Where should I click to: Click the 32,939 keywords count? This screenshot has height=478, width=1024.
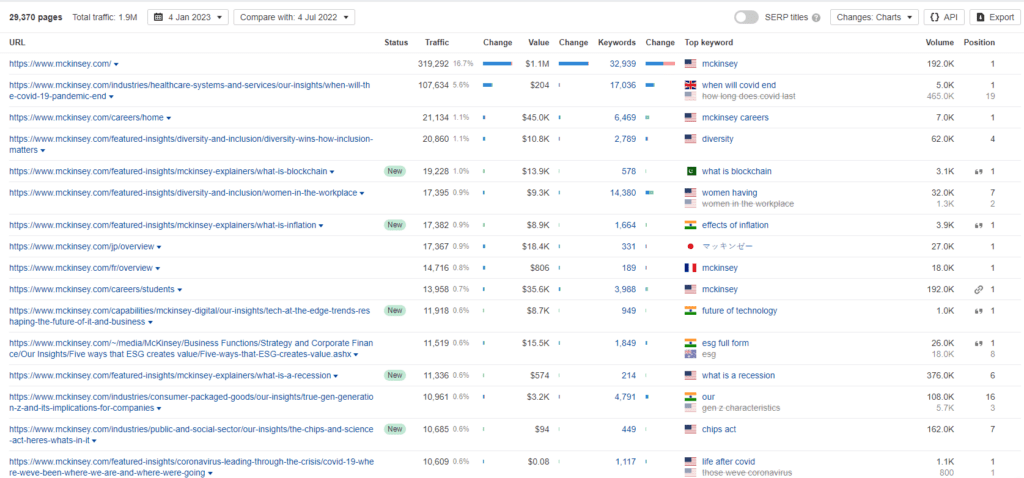(x=622, y=64)
